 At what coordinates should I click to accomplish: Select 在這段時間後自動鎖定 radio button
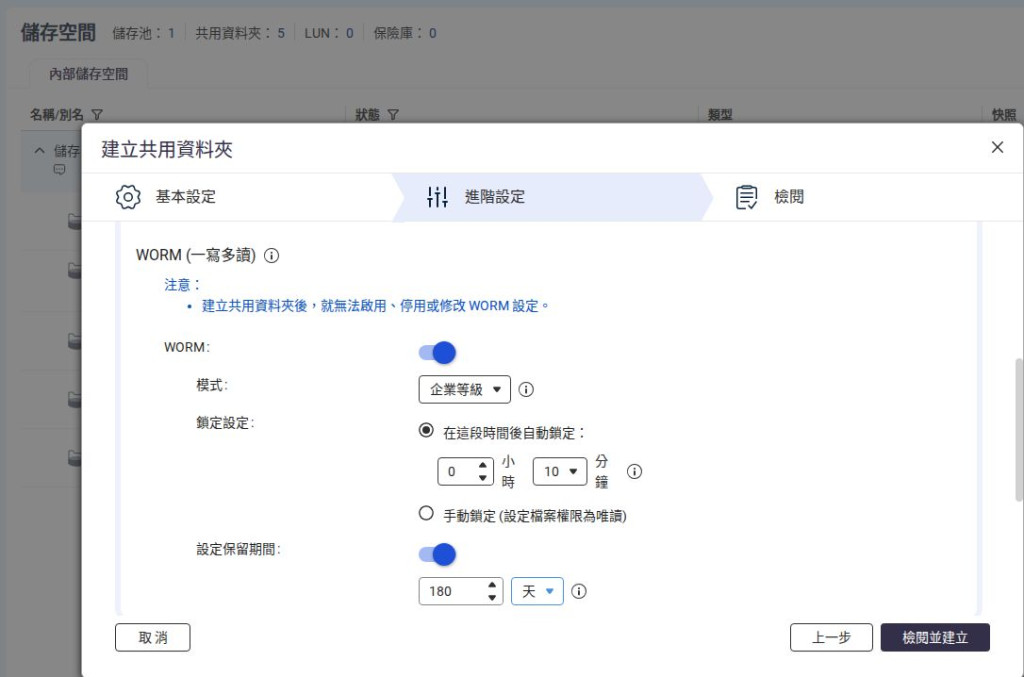click(x=426, y=430)
